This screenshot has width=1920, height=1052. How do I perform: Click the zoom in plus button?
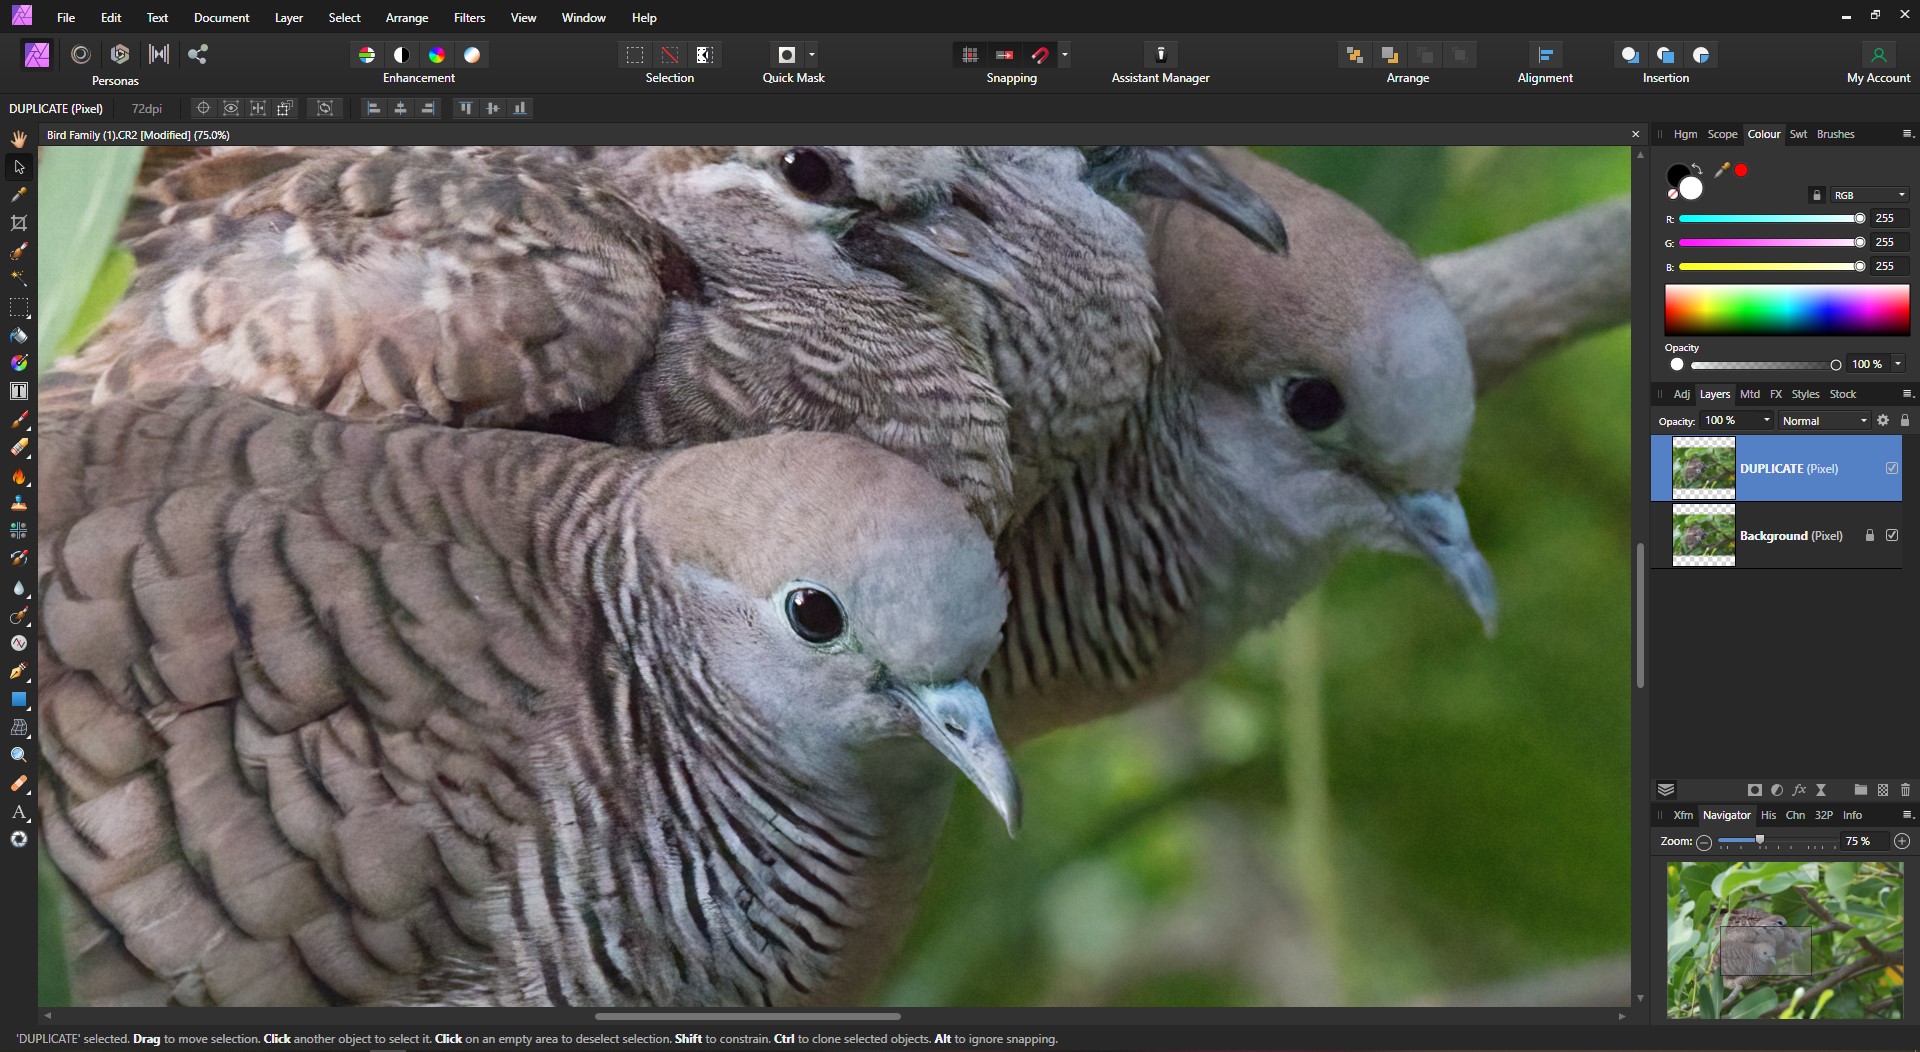coord(1902,842)
